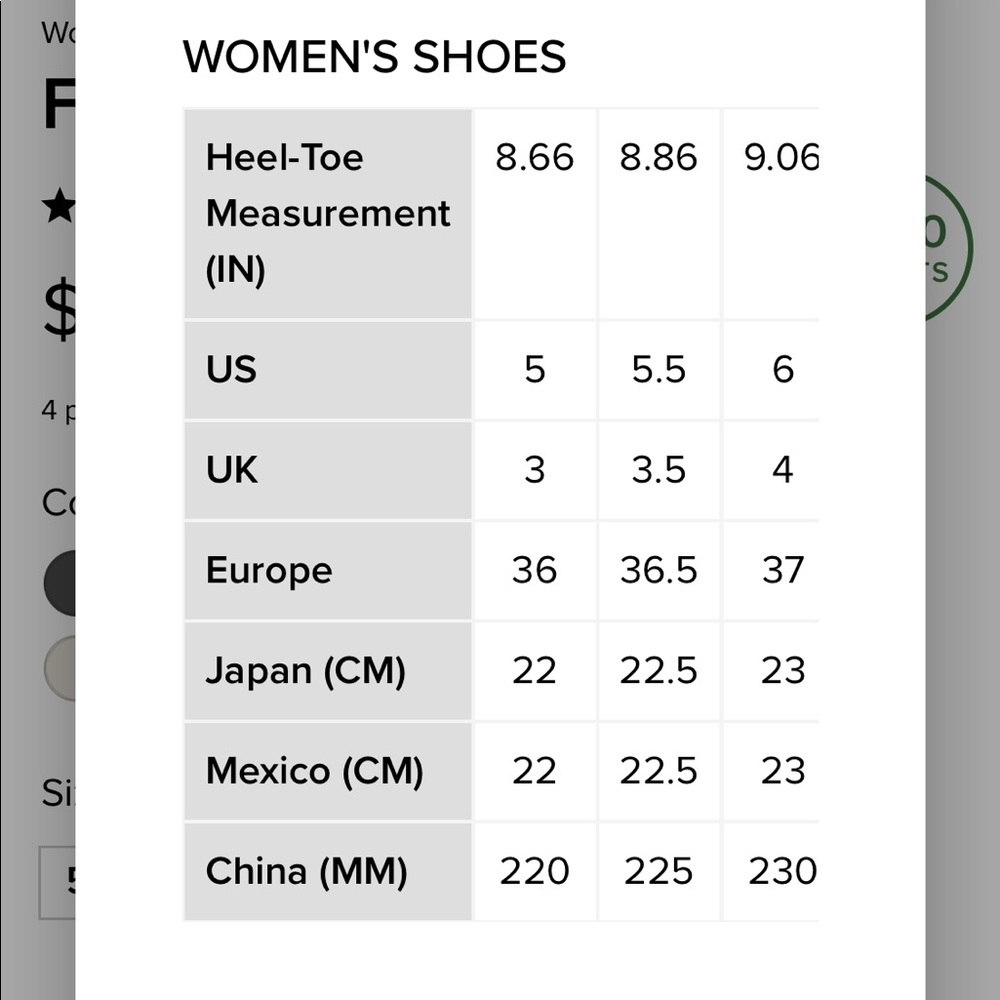Select the China (MM) row header
Image resolution: width=1000 pixels, height=1000 pixels.
pos(328,871)
